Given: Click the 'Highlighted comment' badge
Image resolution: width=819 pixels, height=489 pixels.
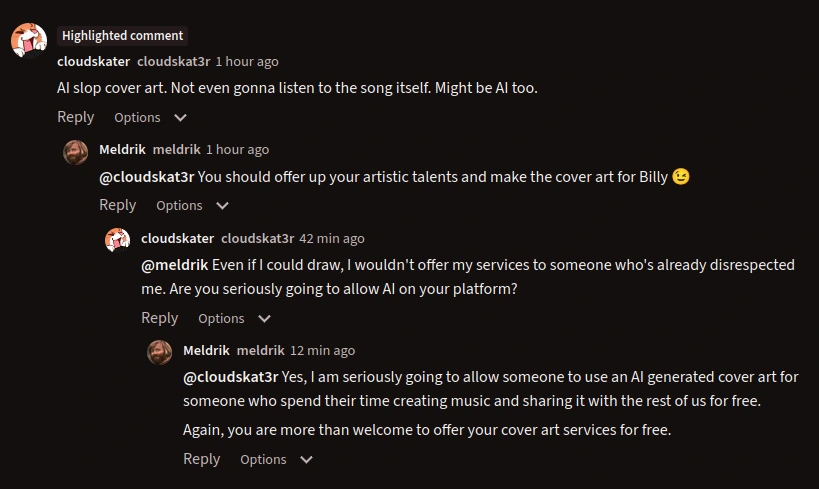Looking at the screenshot, I should 122,35.
